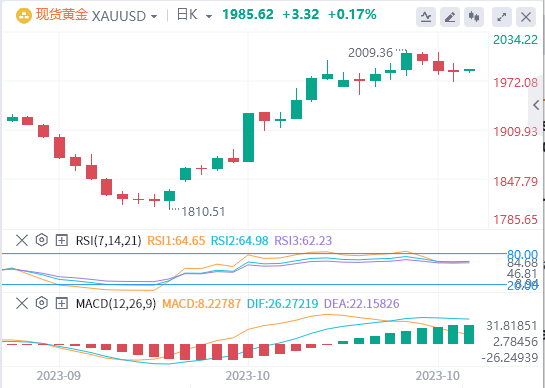This screenshot has height=388, width=545.
Task: Click the RSI2:64.98 value
Action: (x=239, y=241)
